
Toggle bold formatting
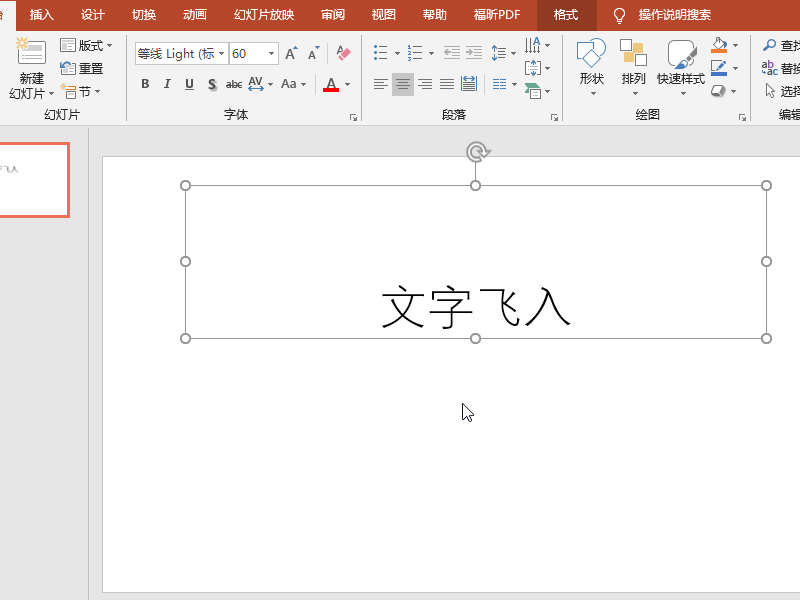tap(145, 84)
